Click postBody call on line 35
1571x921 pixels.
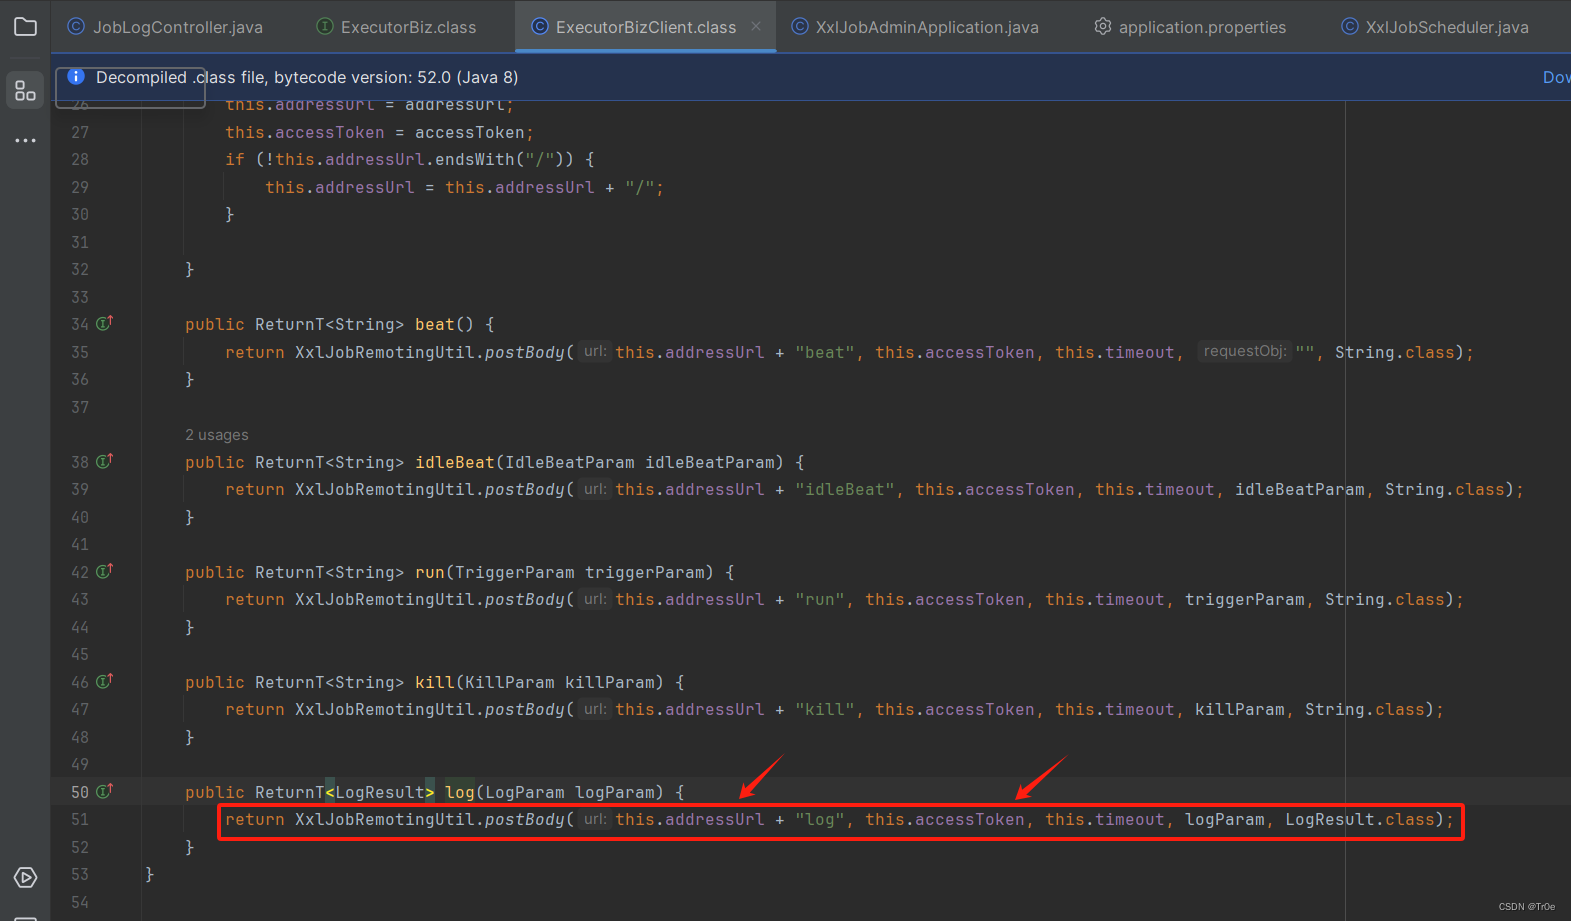(525, 352)
